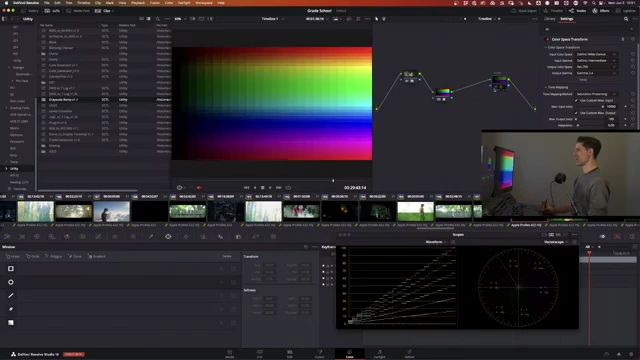Open the Input Gamma dropdown
This screenshot has height=360, width=640.
click(x=596, y=60)
